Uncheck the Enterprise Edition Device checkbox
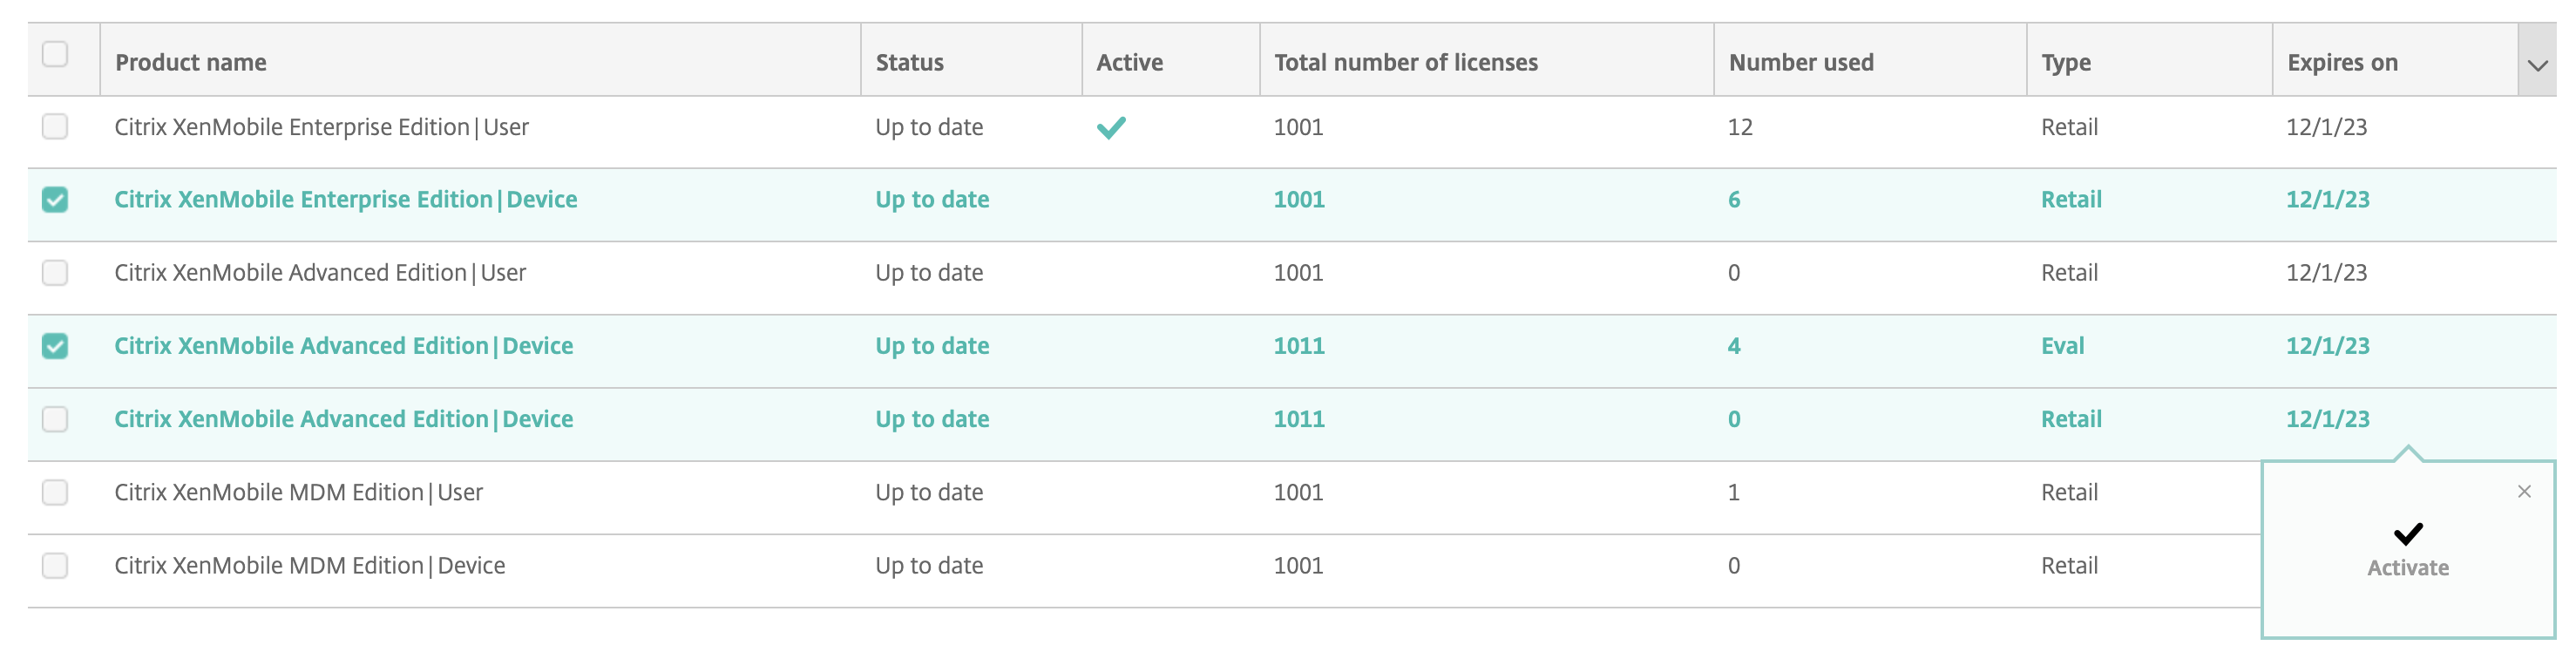The width and height of the screenshot is (2576, 659). [x=55, y=200]
